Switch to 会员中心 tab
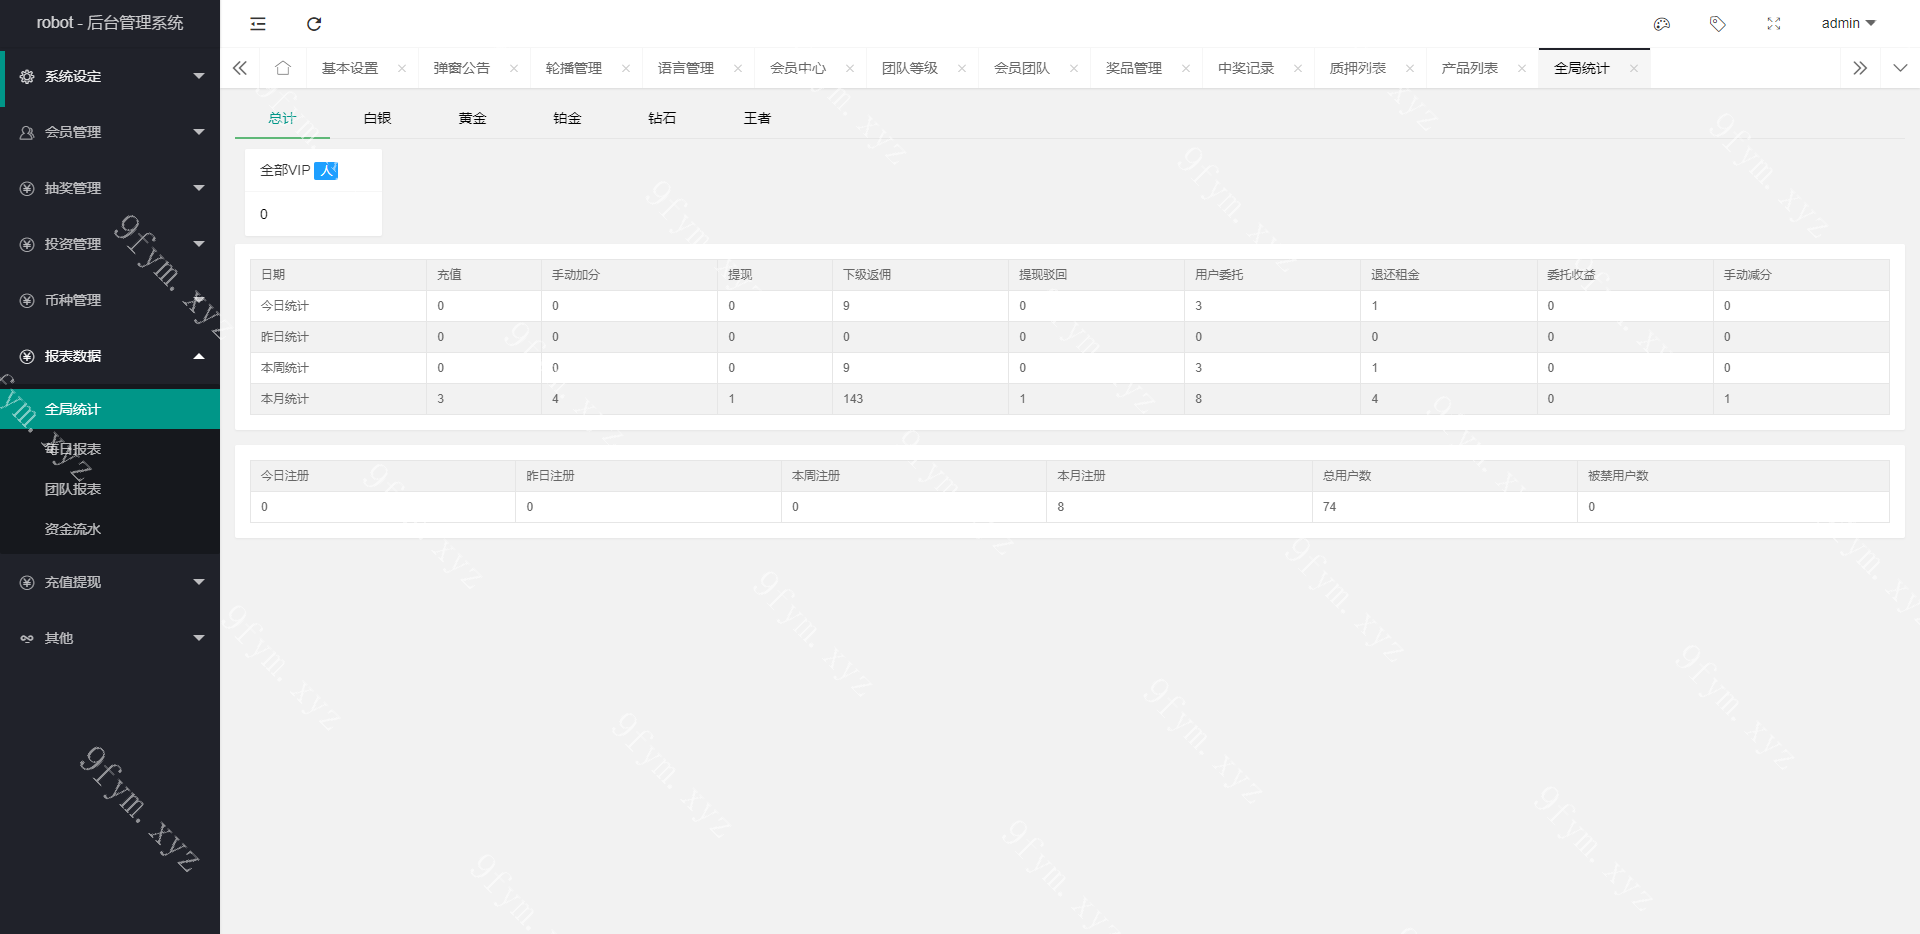 click(x=798, y=68)
